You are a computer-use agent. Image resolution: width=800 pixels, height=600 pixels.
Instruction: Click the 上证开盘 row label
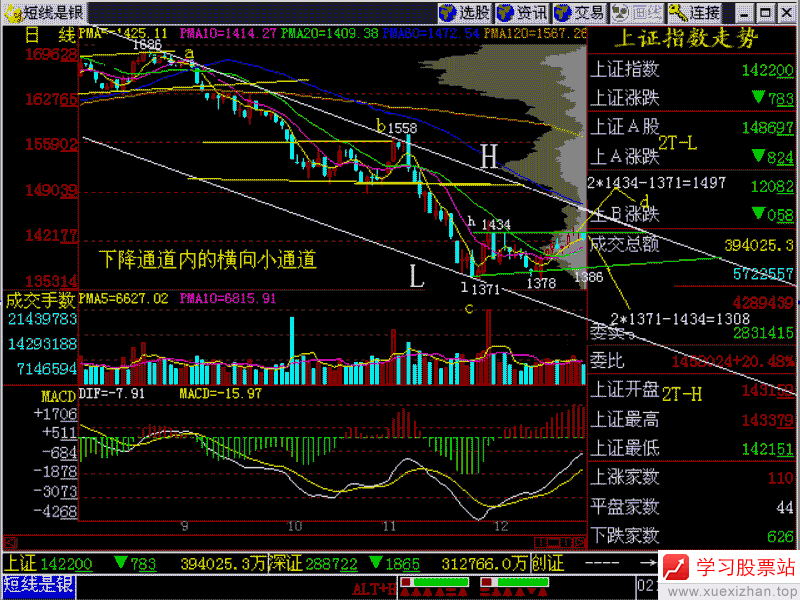point(625,390)
